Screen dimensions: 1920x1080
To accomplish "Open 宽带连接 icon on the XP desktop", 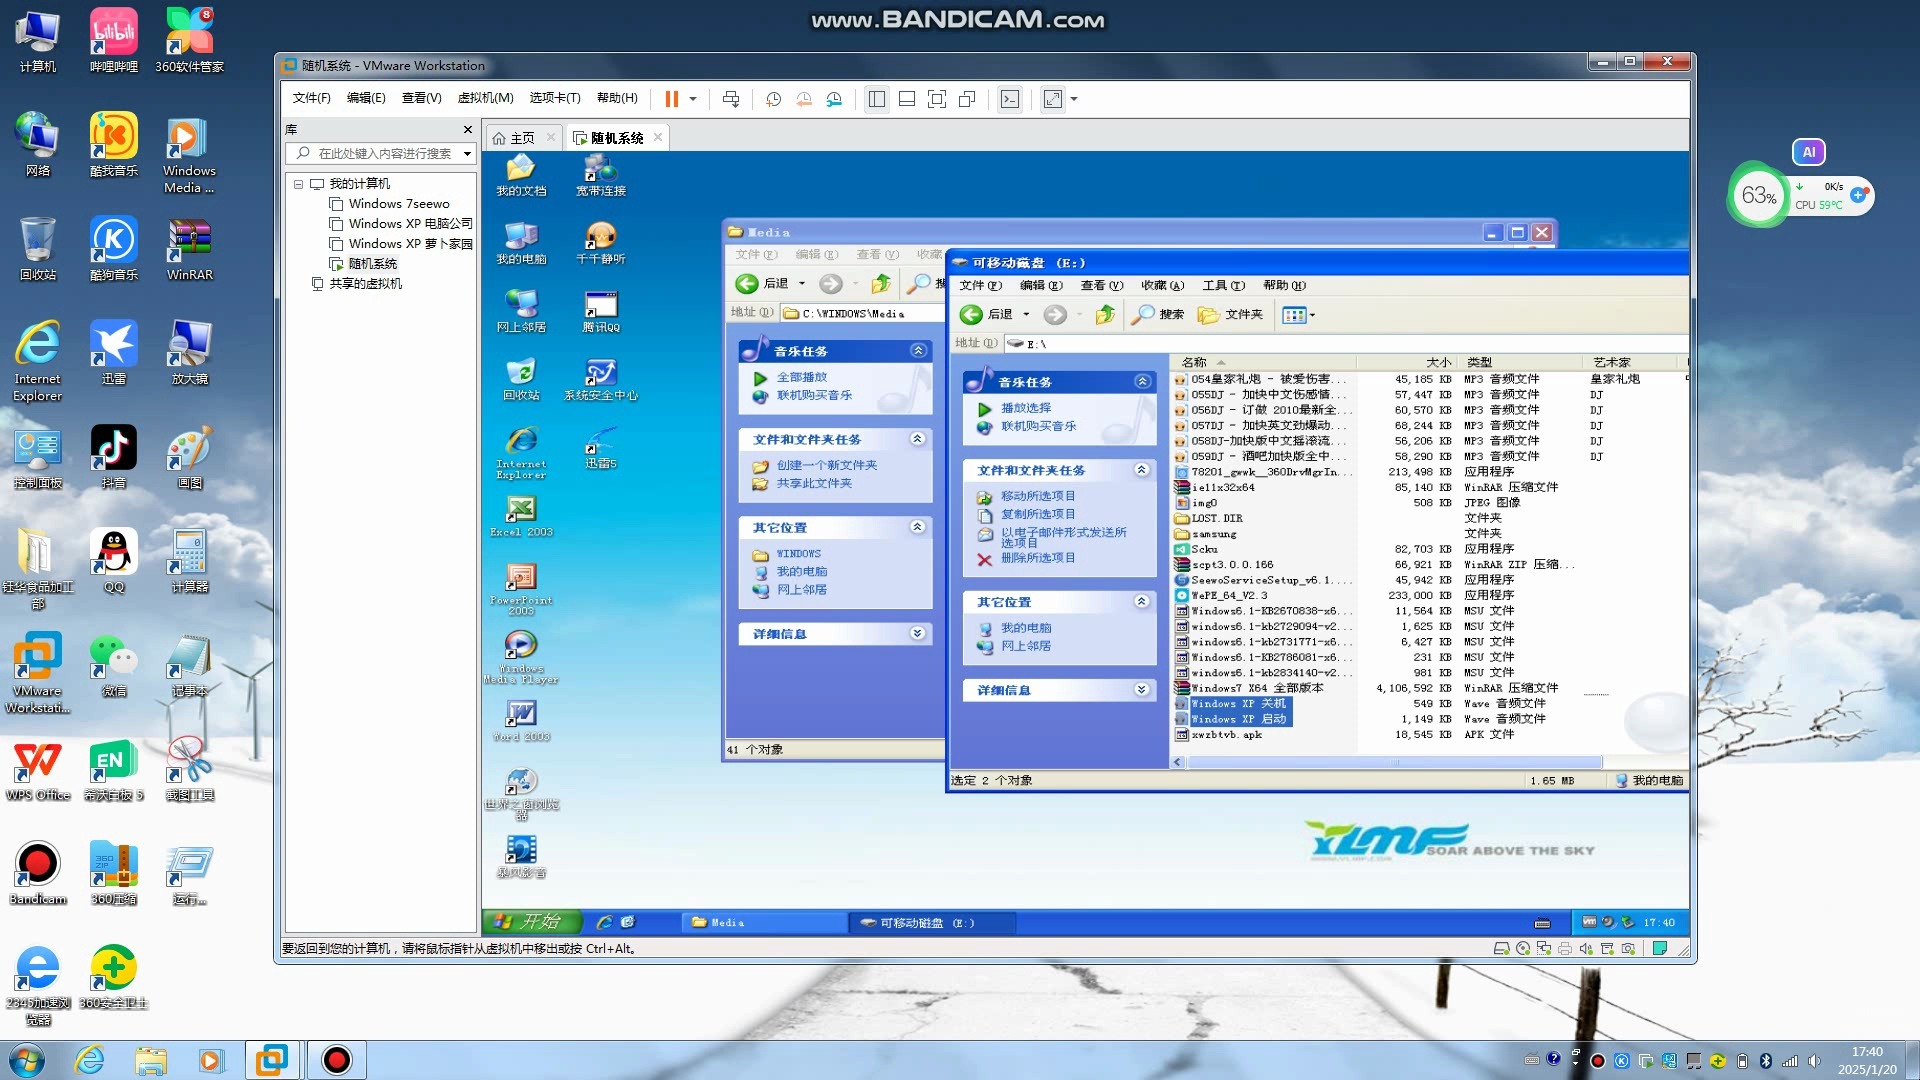I will click(600, 175).
